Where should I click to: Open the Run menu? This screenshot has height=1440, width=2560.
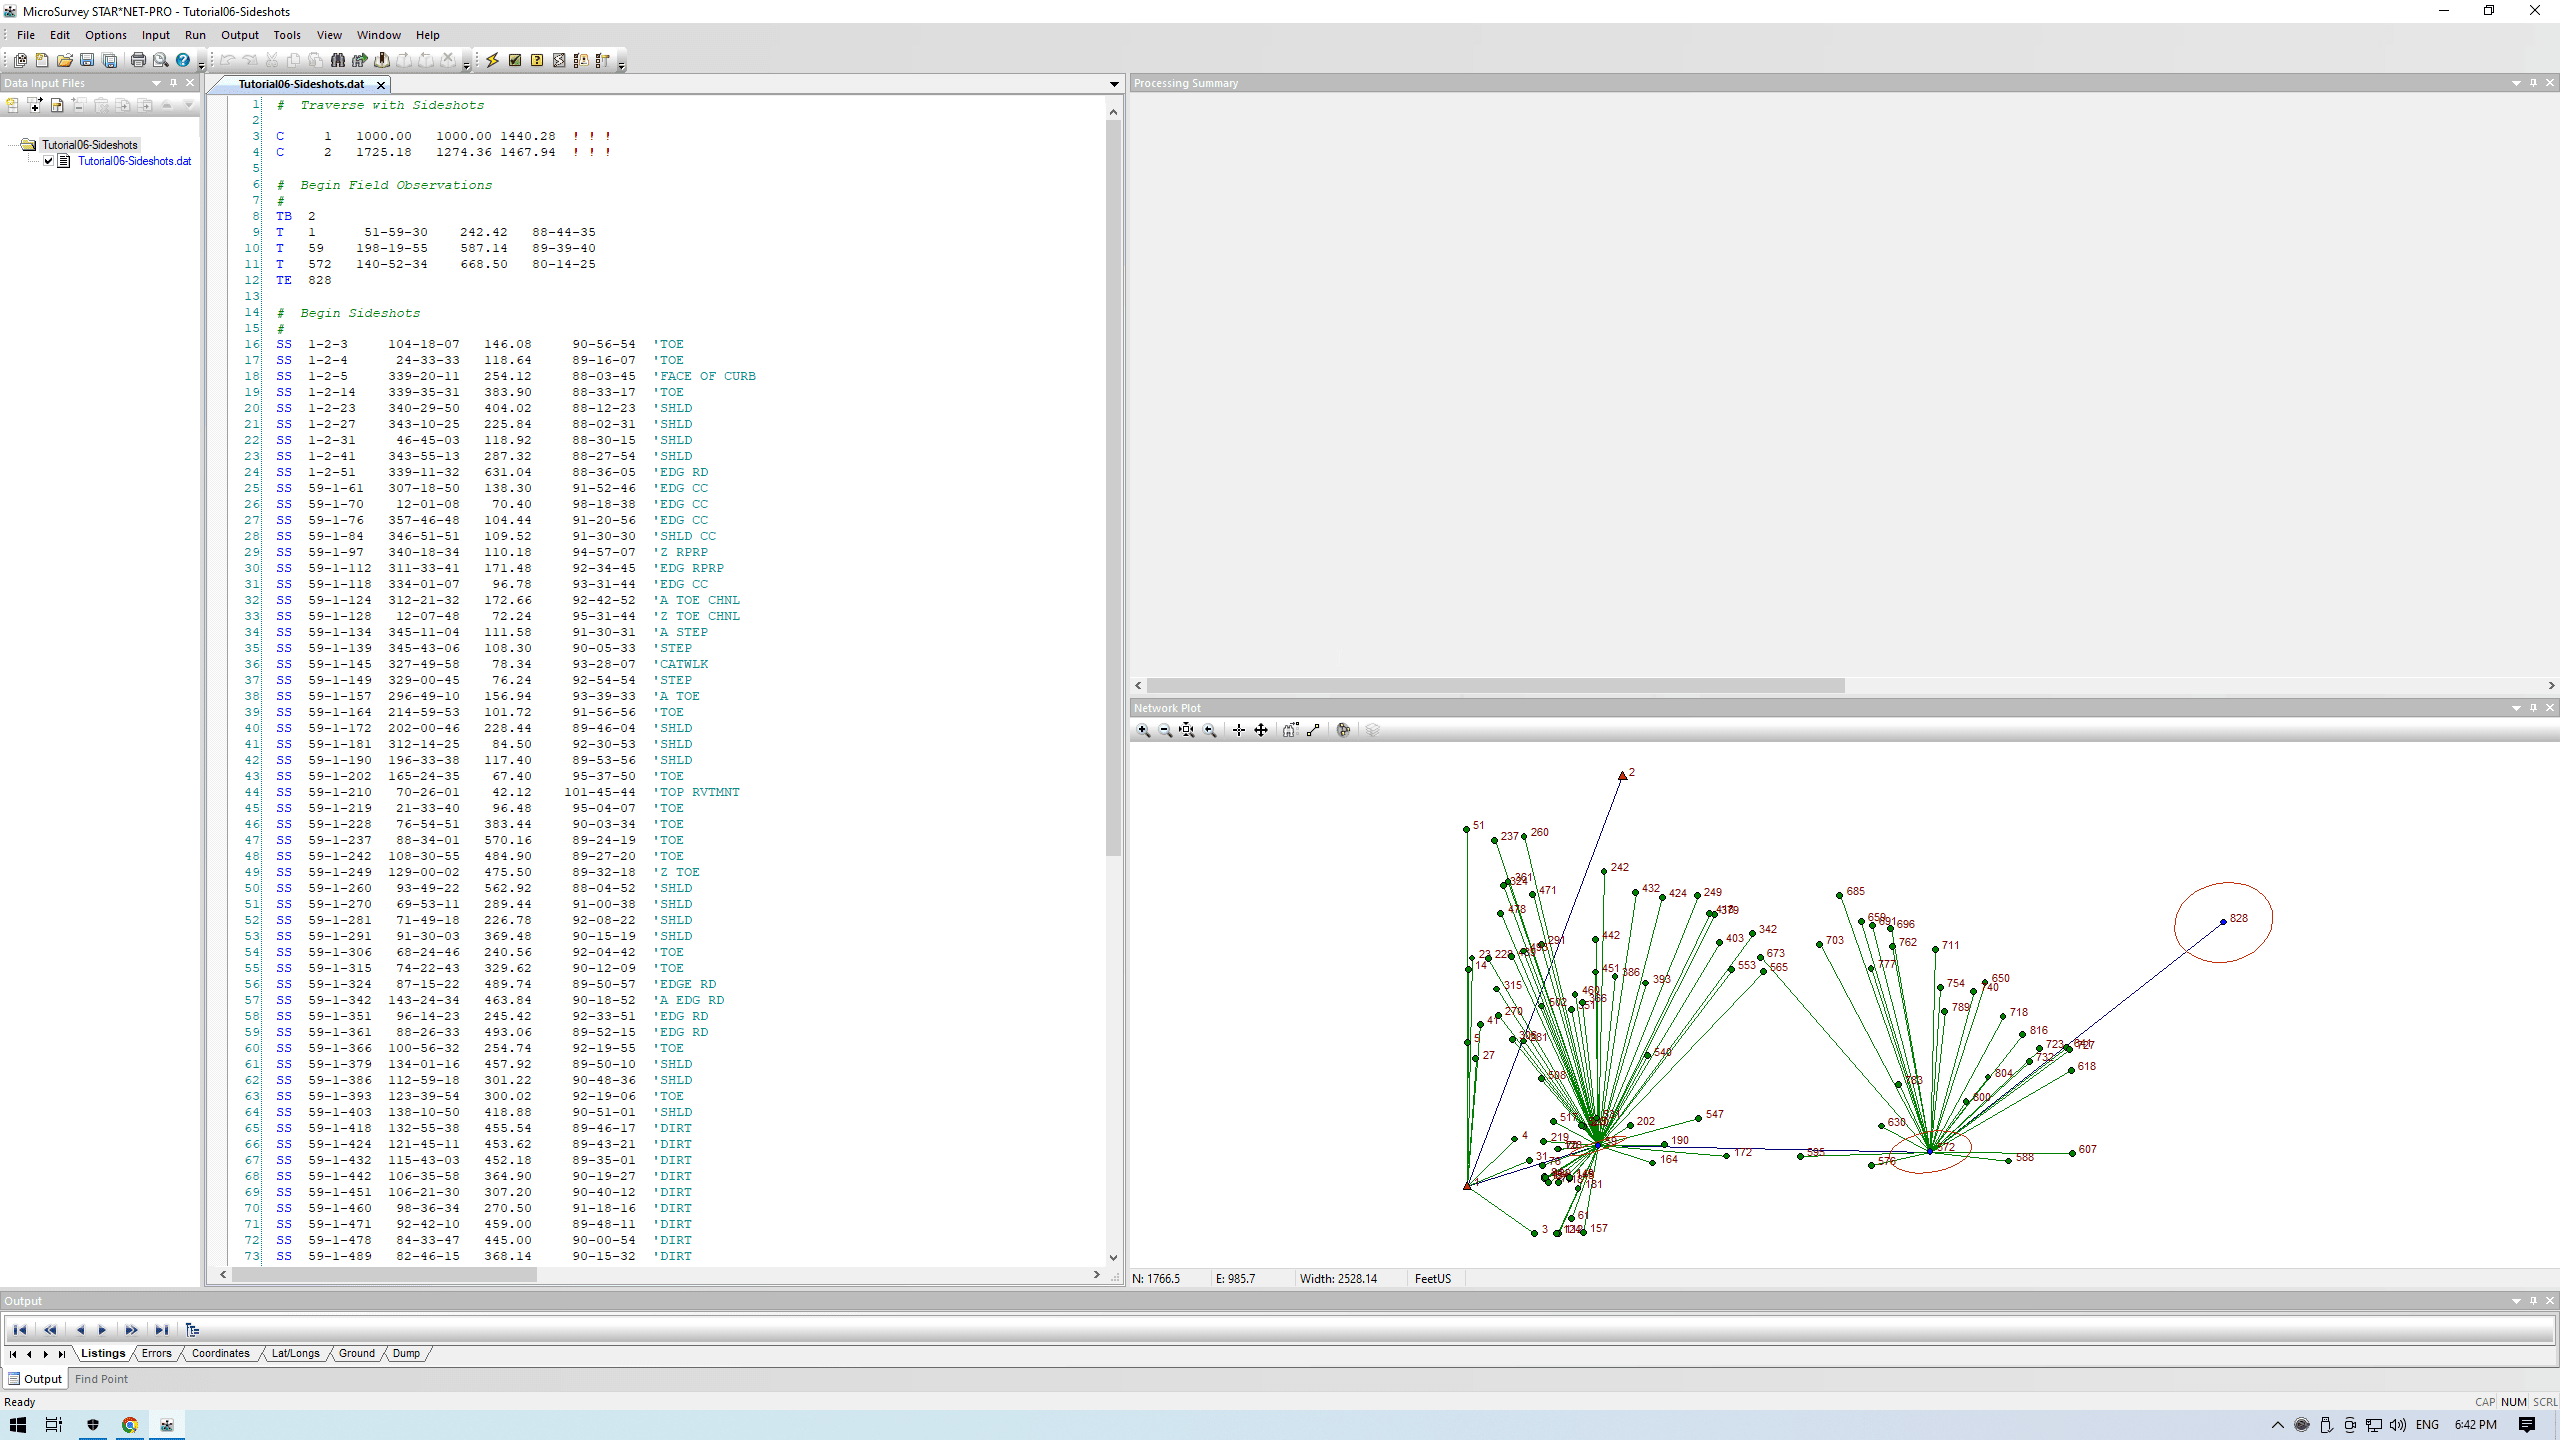[x=195, y=35]
